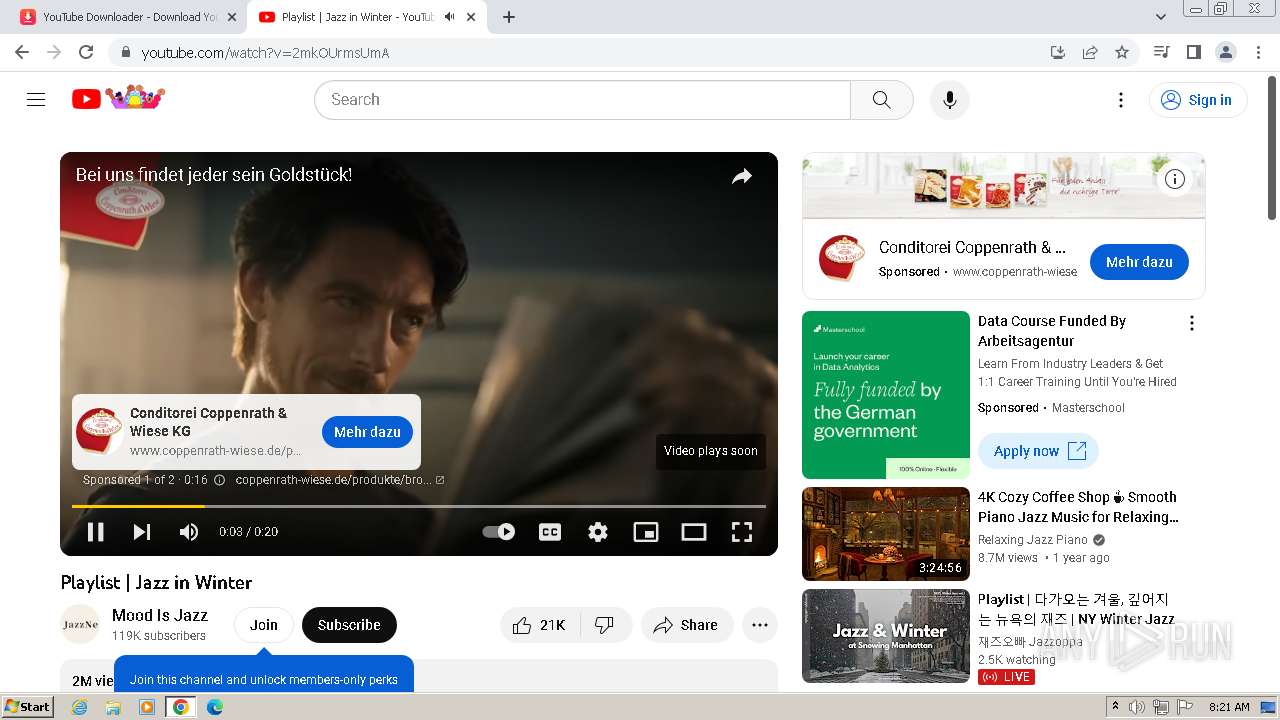
Task: Search with your voice microphone icon
Action: (949, 99)
